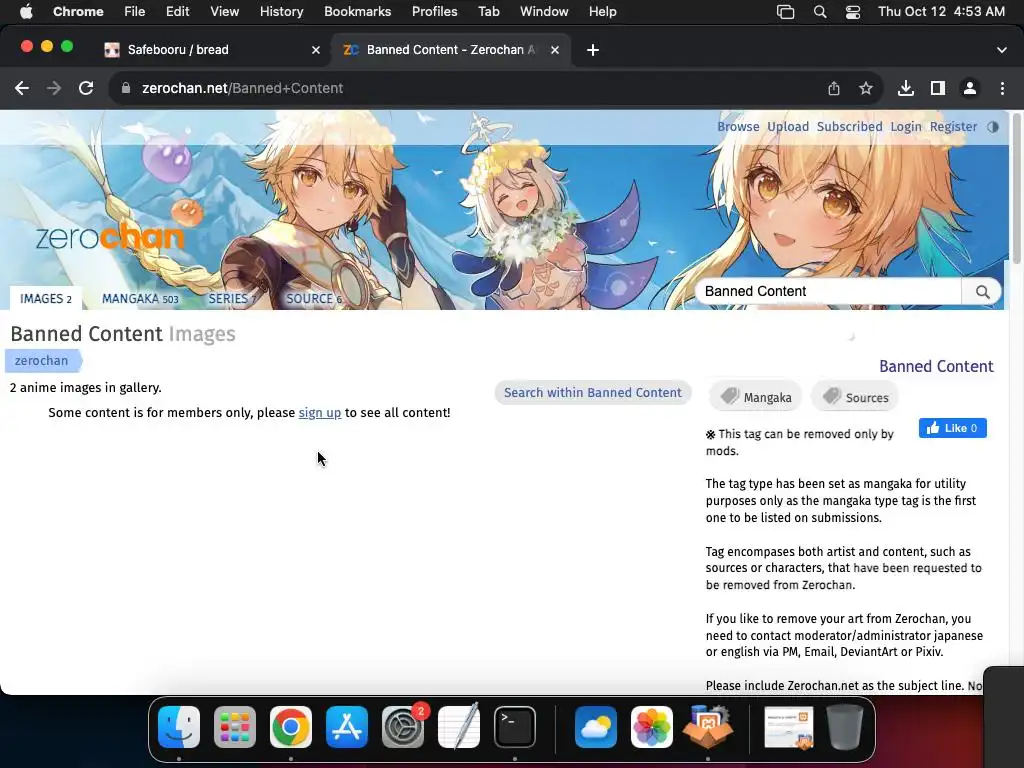1024x768 pixels.
Task: Click the Subscribed link
Action: point(849,127)
